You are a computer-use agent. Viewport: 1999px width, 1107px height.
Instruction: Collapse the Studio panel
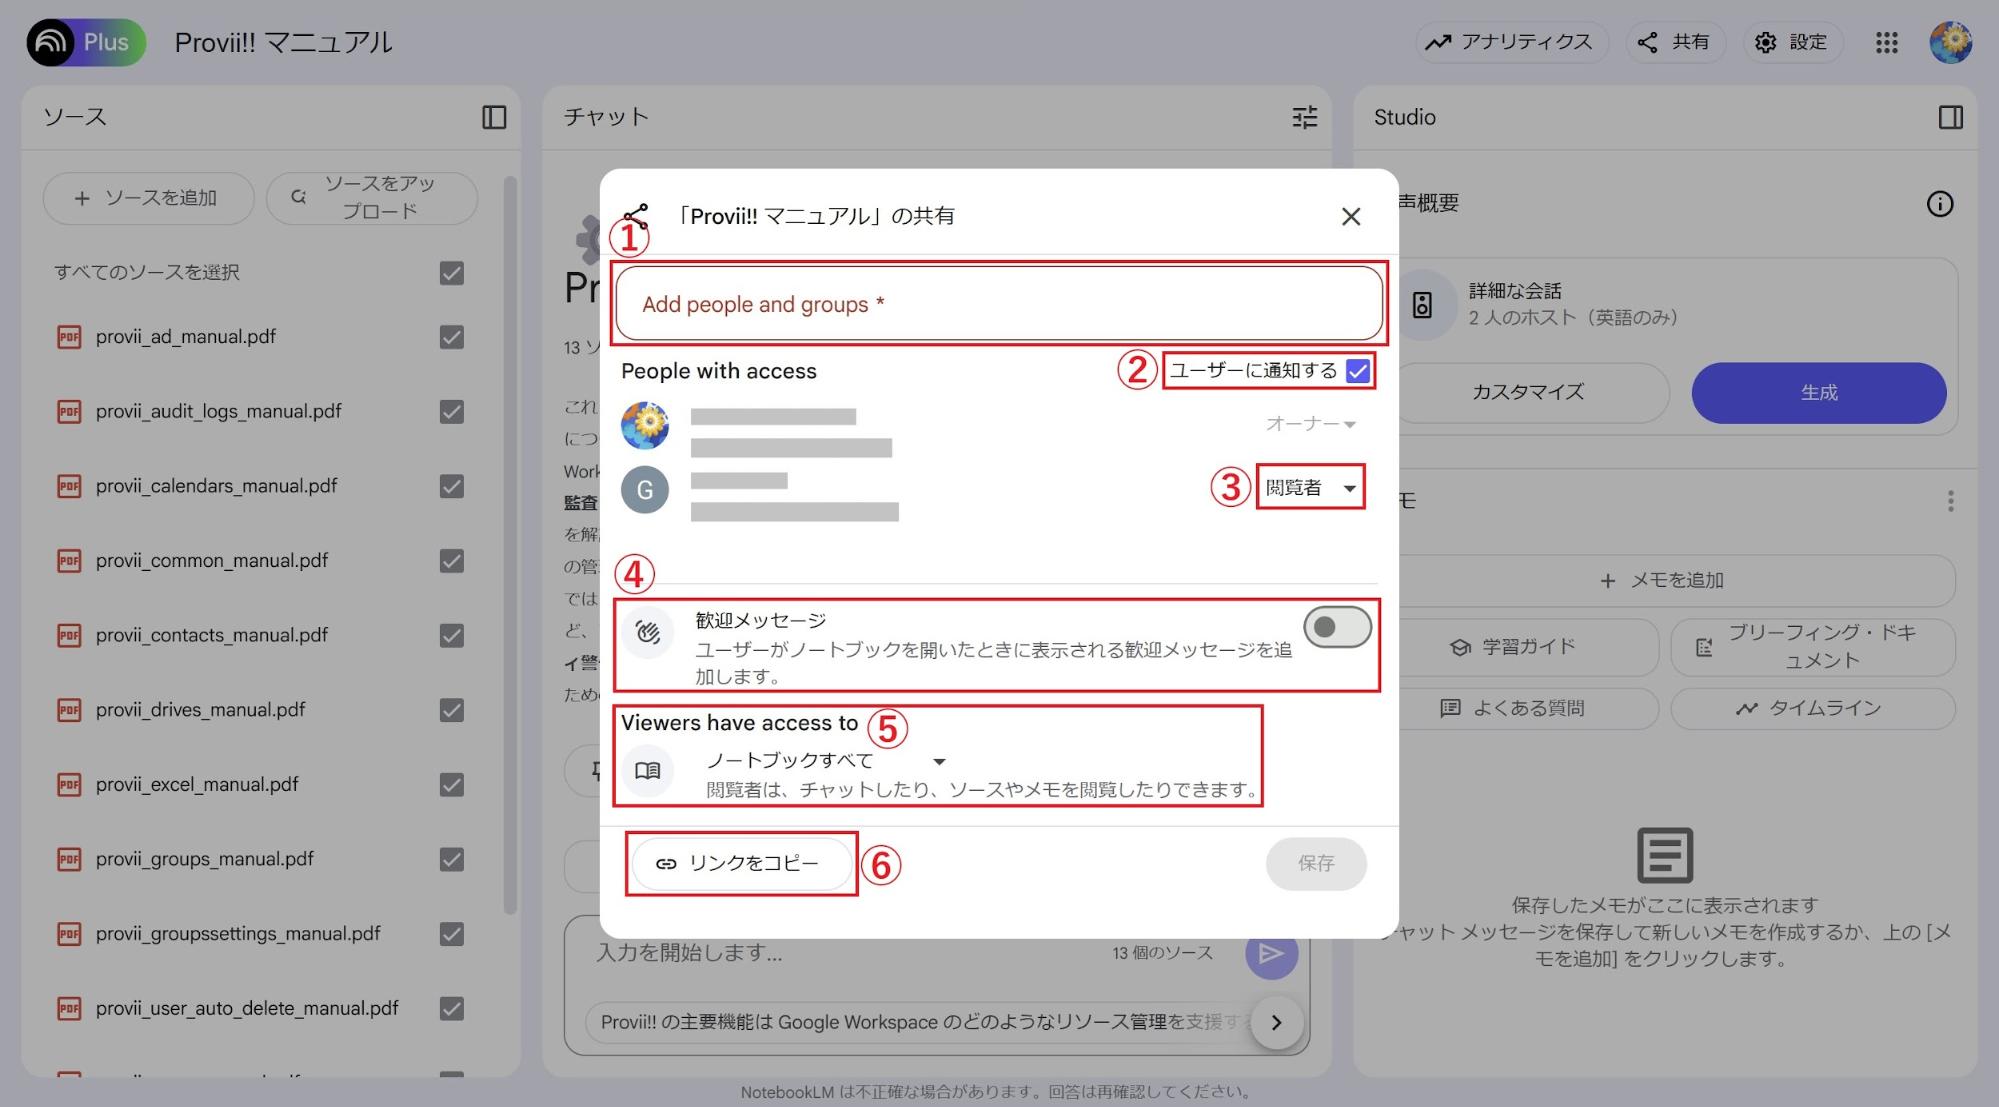[x=1950, y=117]
